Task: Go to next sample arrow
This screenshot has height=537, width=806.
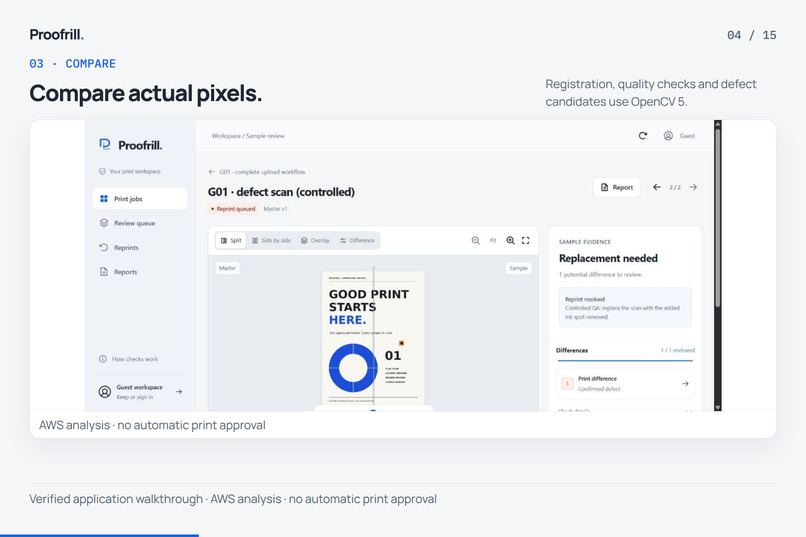Action: click(x=693, y=187)
